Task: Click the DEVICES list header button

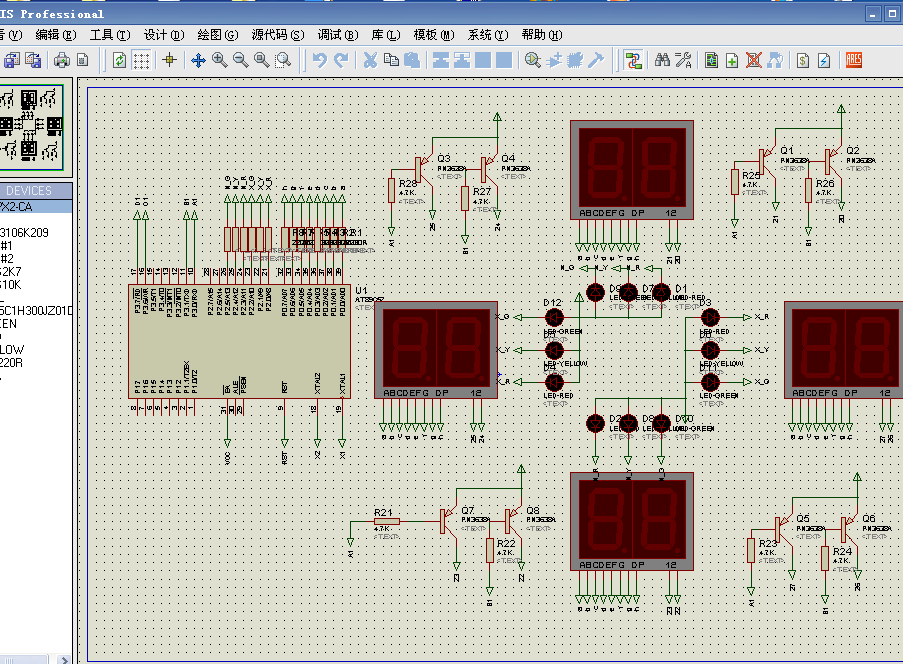Action: tap(29, 190)
